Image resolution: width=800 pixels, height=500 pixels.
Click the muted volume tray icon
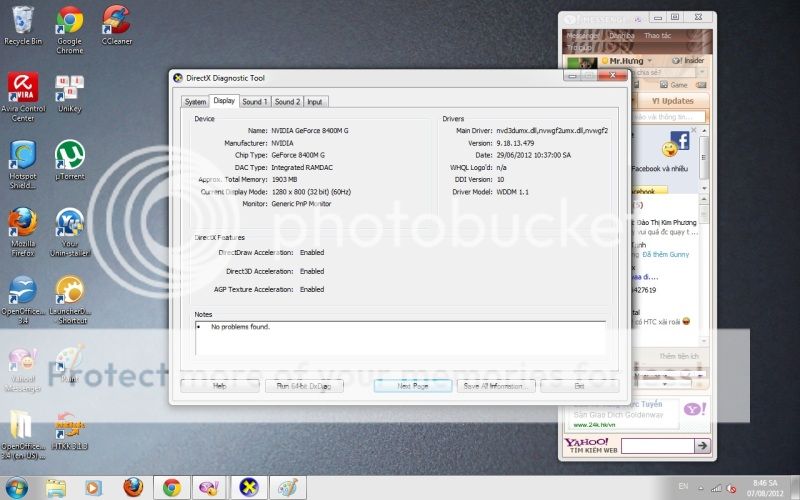[731, 488]
